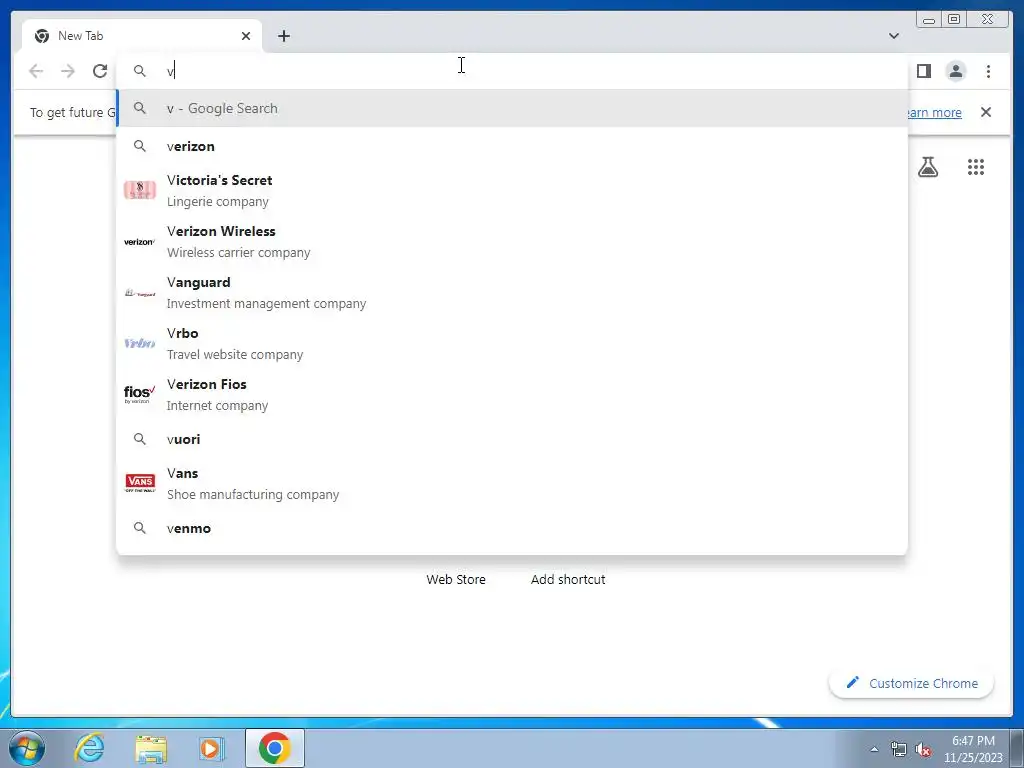The width and height of the screenshot is (1024, 768).
Task: Click the Victoria's Secret logo thumbnail
Action: (x=140, y=190)
